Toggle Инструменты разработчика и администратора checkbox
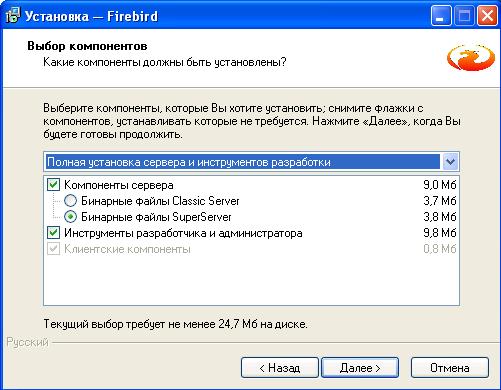 (x=53, y=233)
